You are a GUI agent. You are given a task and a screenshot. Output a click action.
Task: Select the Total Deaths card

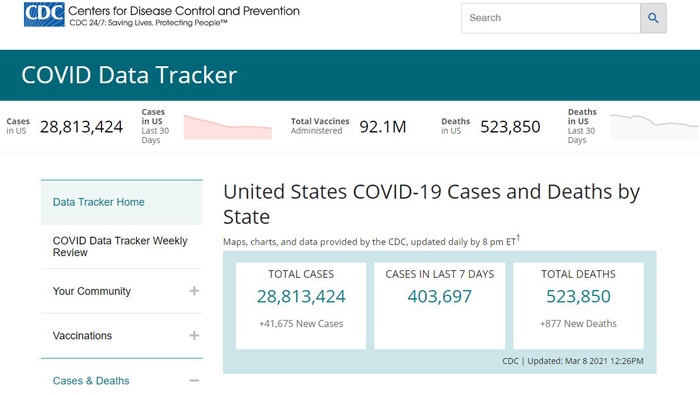(x=579, y=305)
